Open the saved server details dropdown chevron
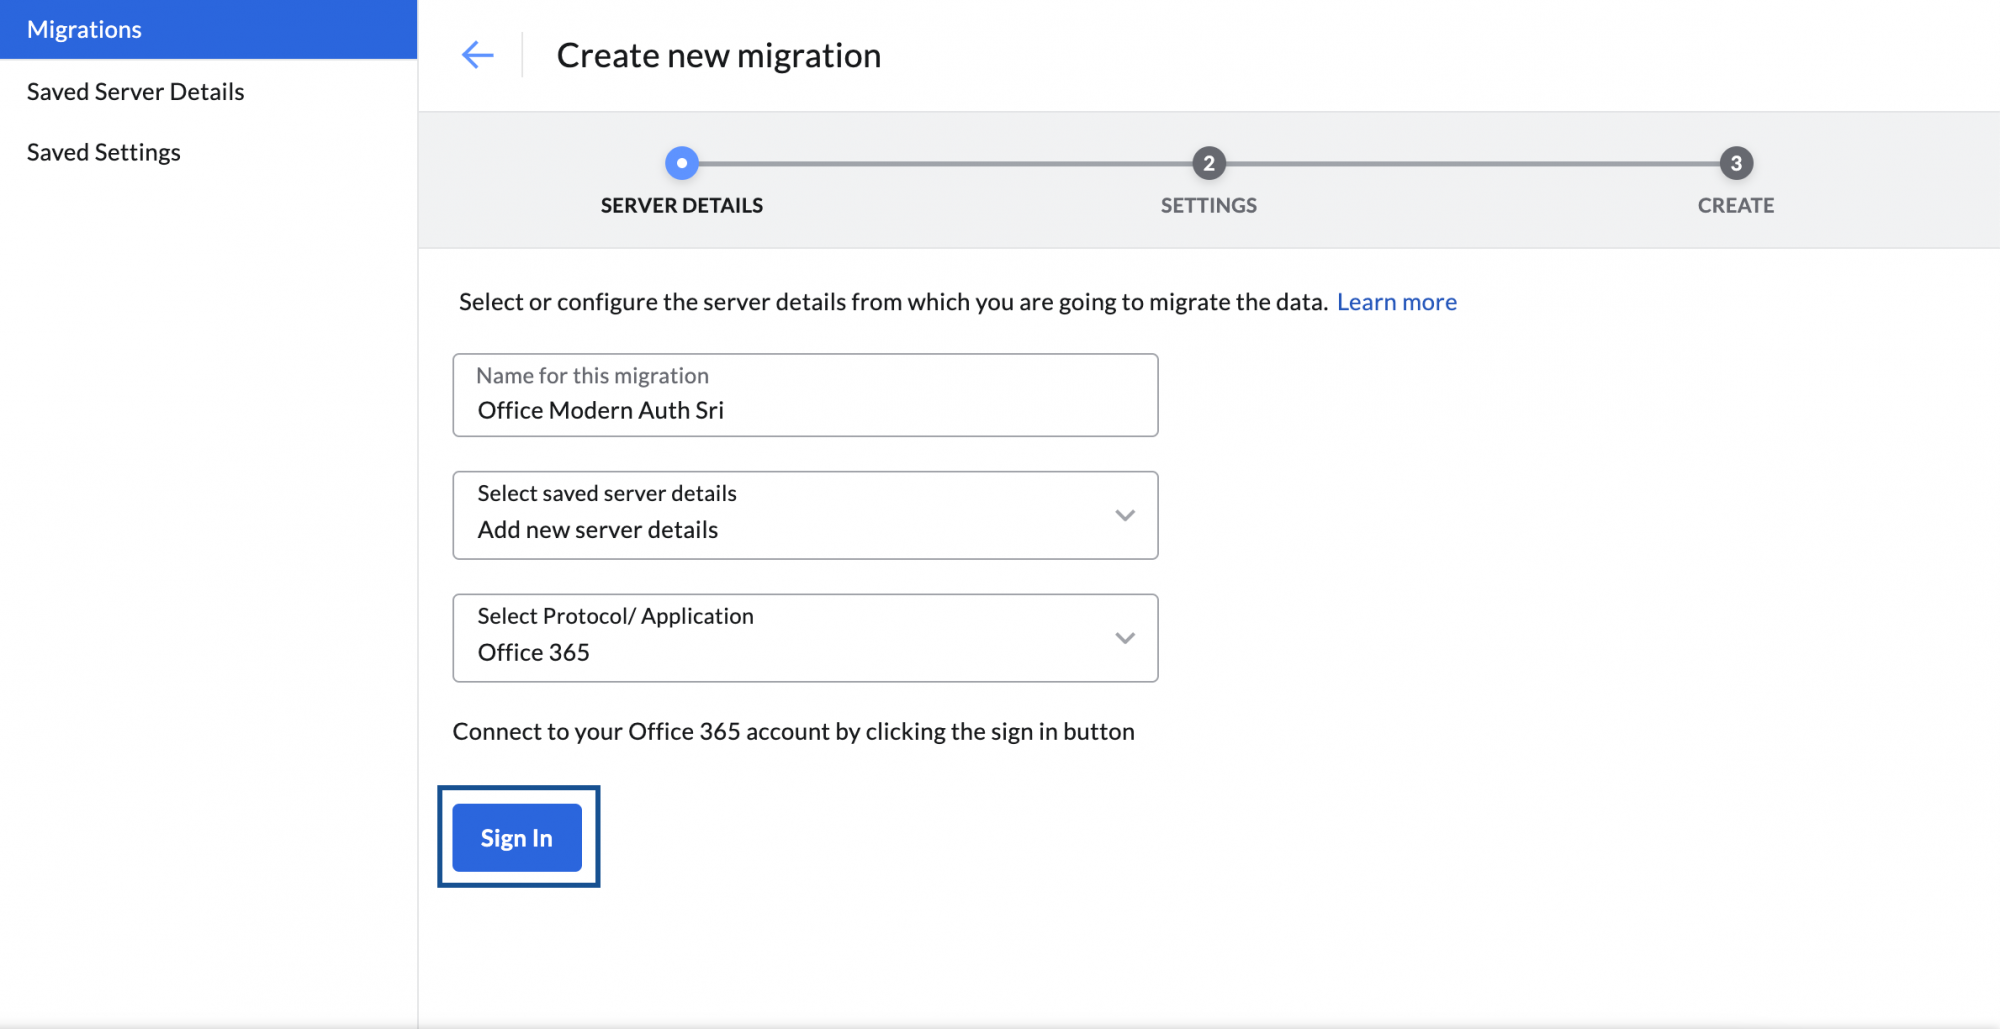The image size is (2000, 1029). (1124, 515)
